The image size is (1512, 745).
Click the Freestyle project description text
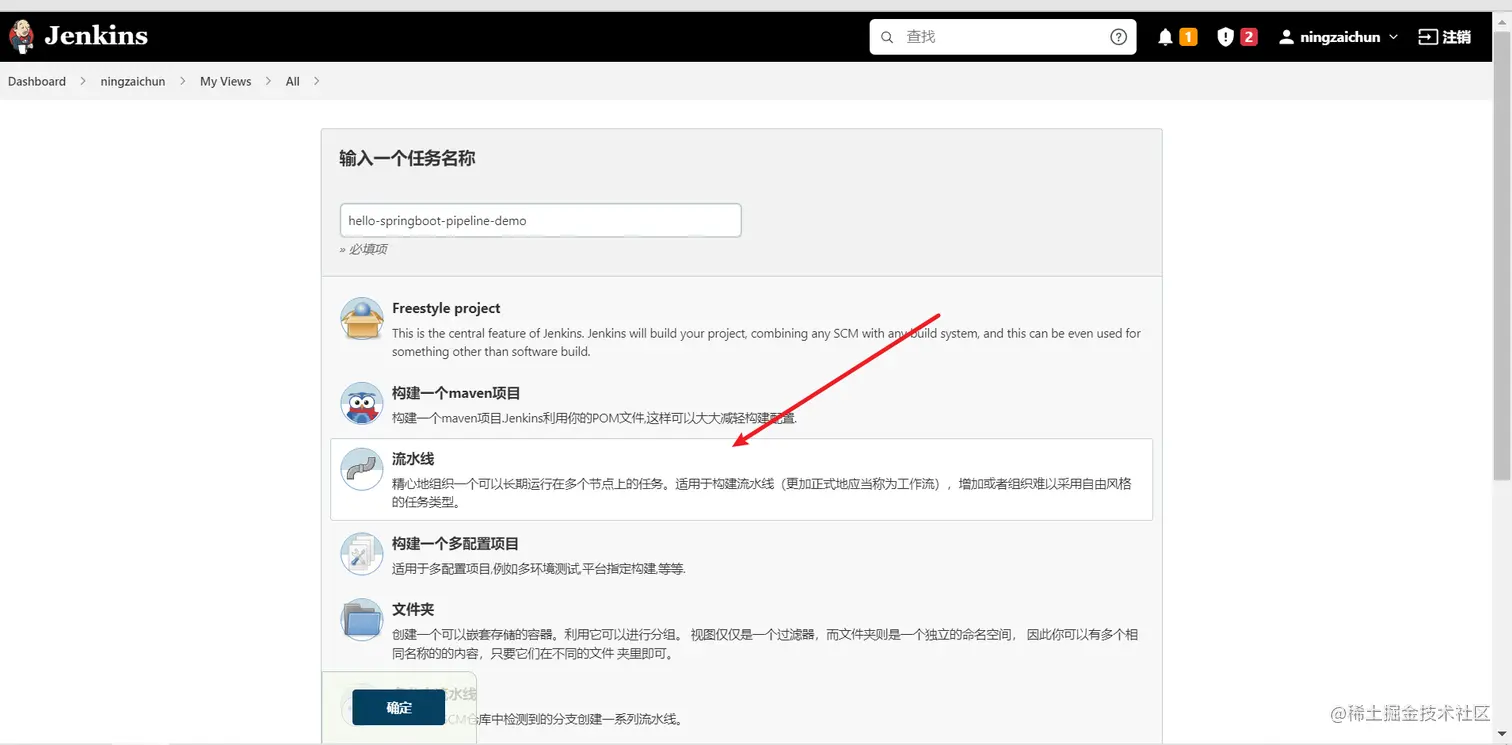pyautogui.click(x=766, y=342)
